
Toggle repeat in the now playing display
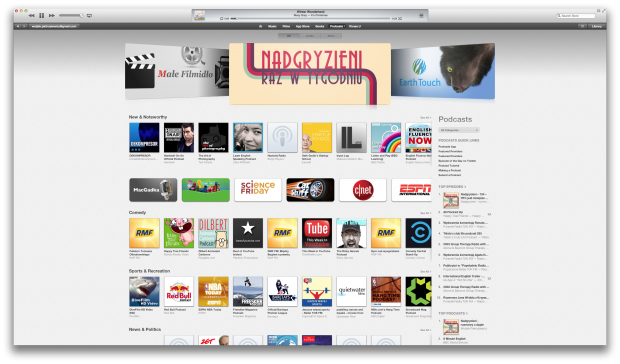[x=221, y=19]
